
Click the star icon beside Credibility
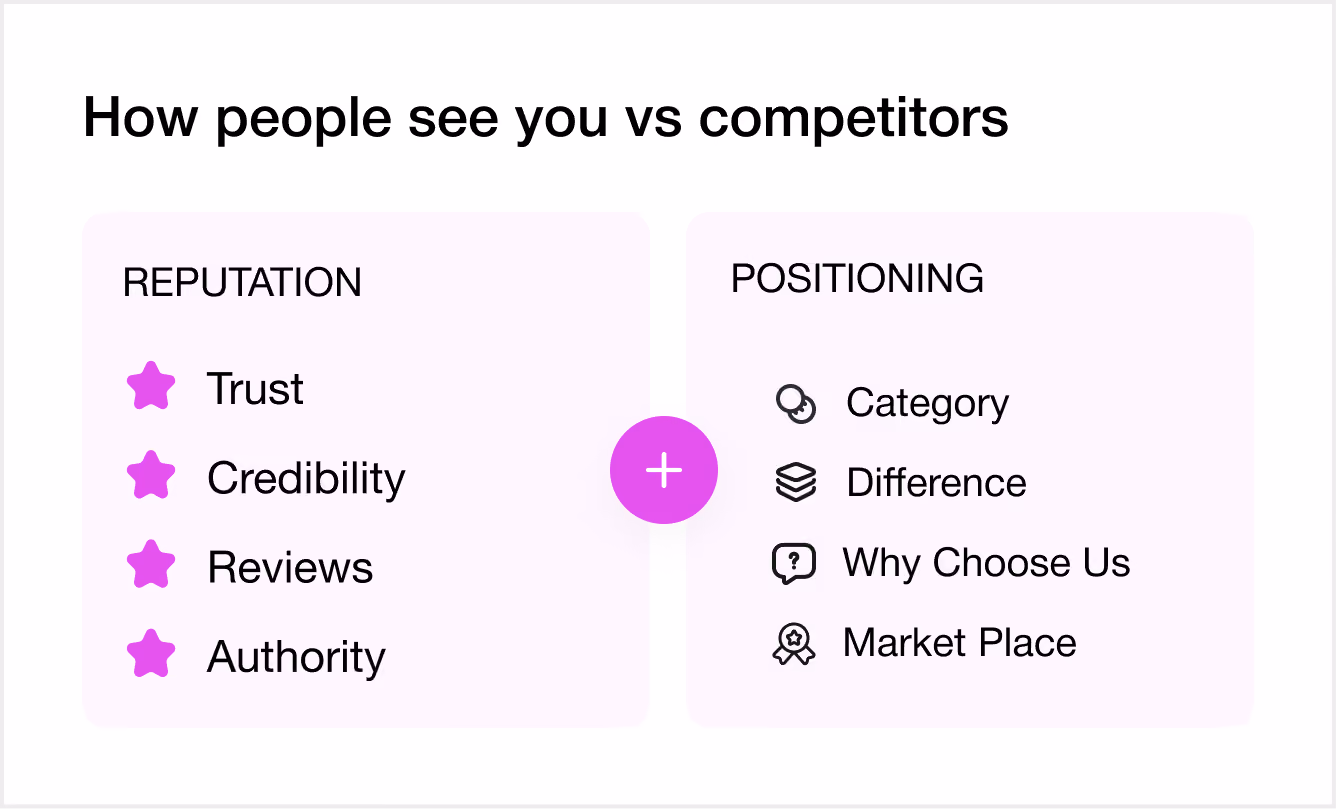tap(152, 476)
